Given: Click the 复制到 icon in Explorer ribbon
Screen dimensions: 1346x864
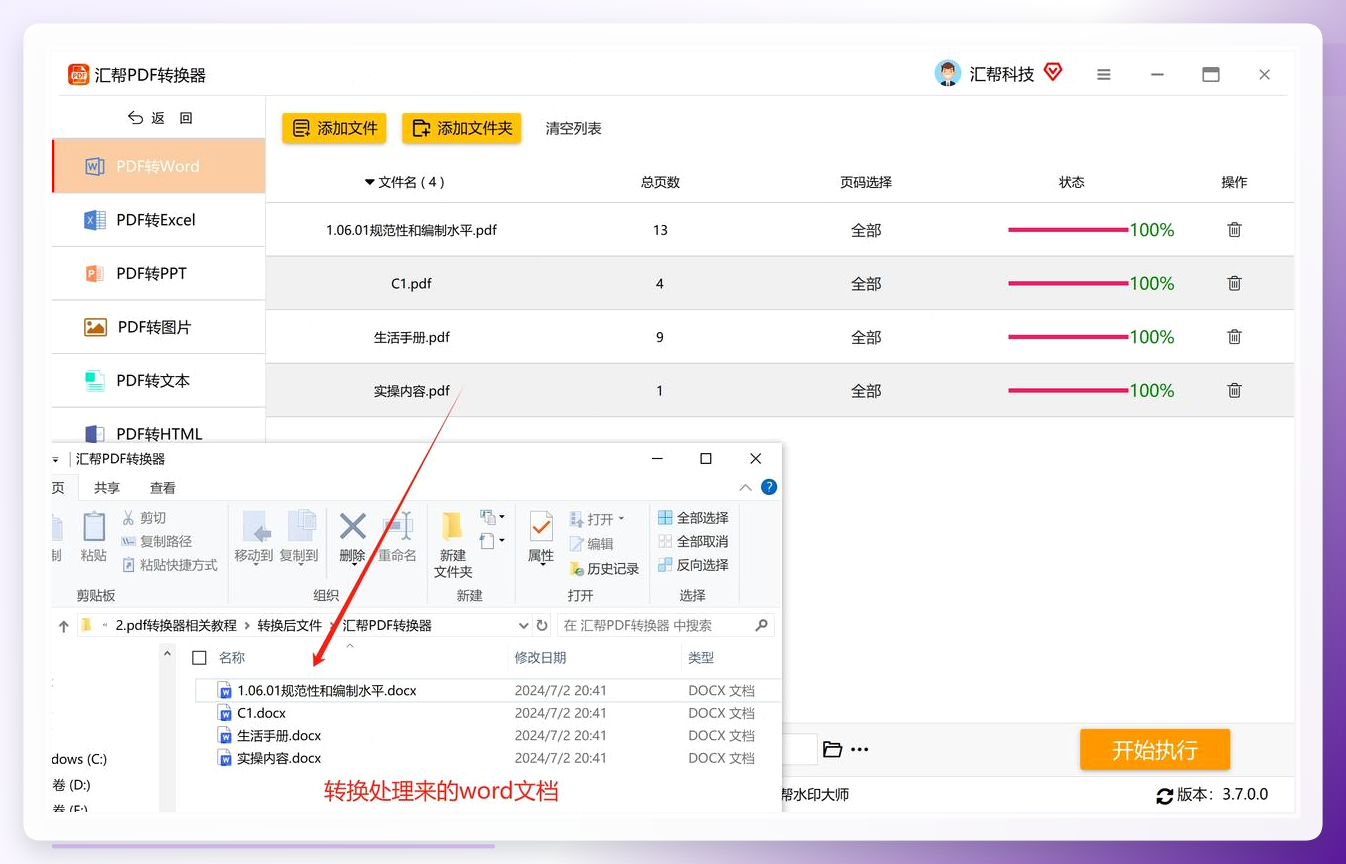Looking at the screenshot, I should click(x=300, y=527).
